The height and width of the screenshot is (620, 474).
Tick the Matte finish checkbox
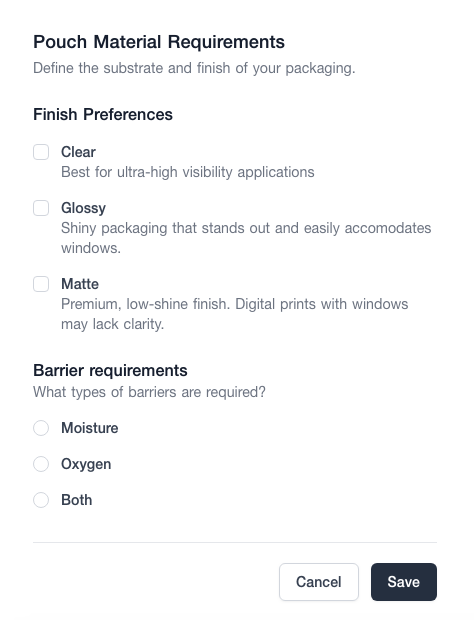pyautogui.click(x=41, y=284)
